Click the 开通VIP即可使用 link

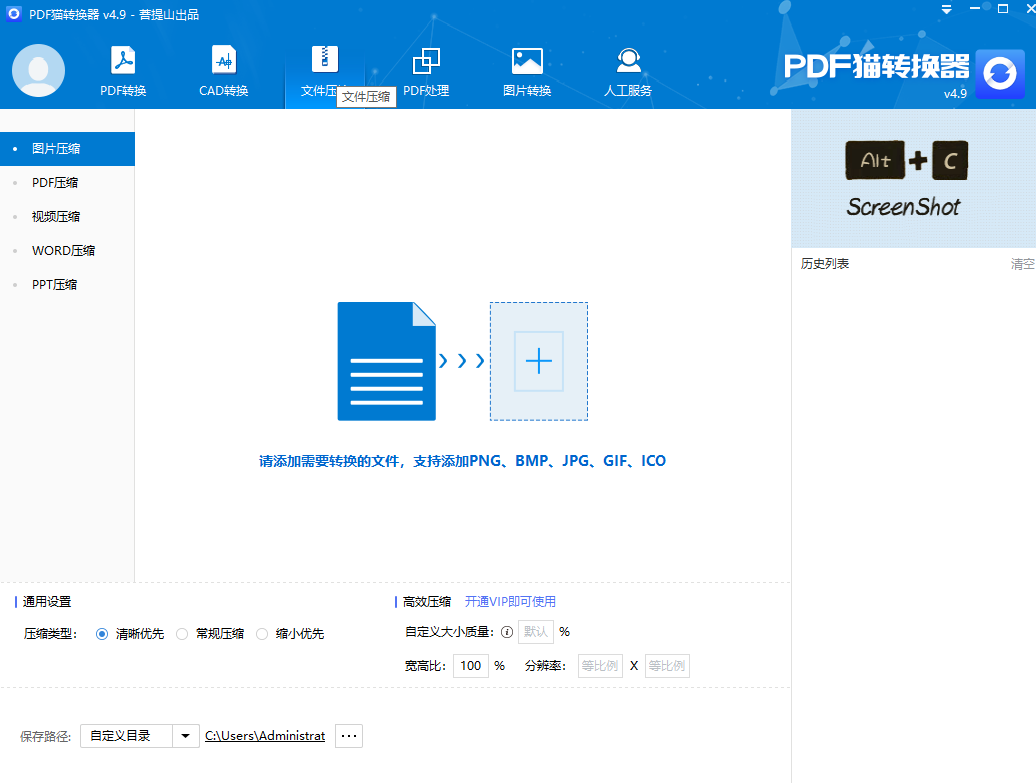pos(510,601)
